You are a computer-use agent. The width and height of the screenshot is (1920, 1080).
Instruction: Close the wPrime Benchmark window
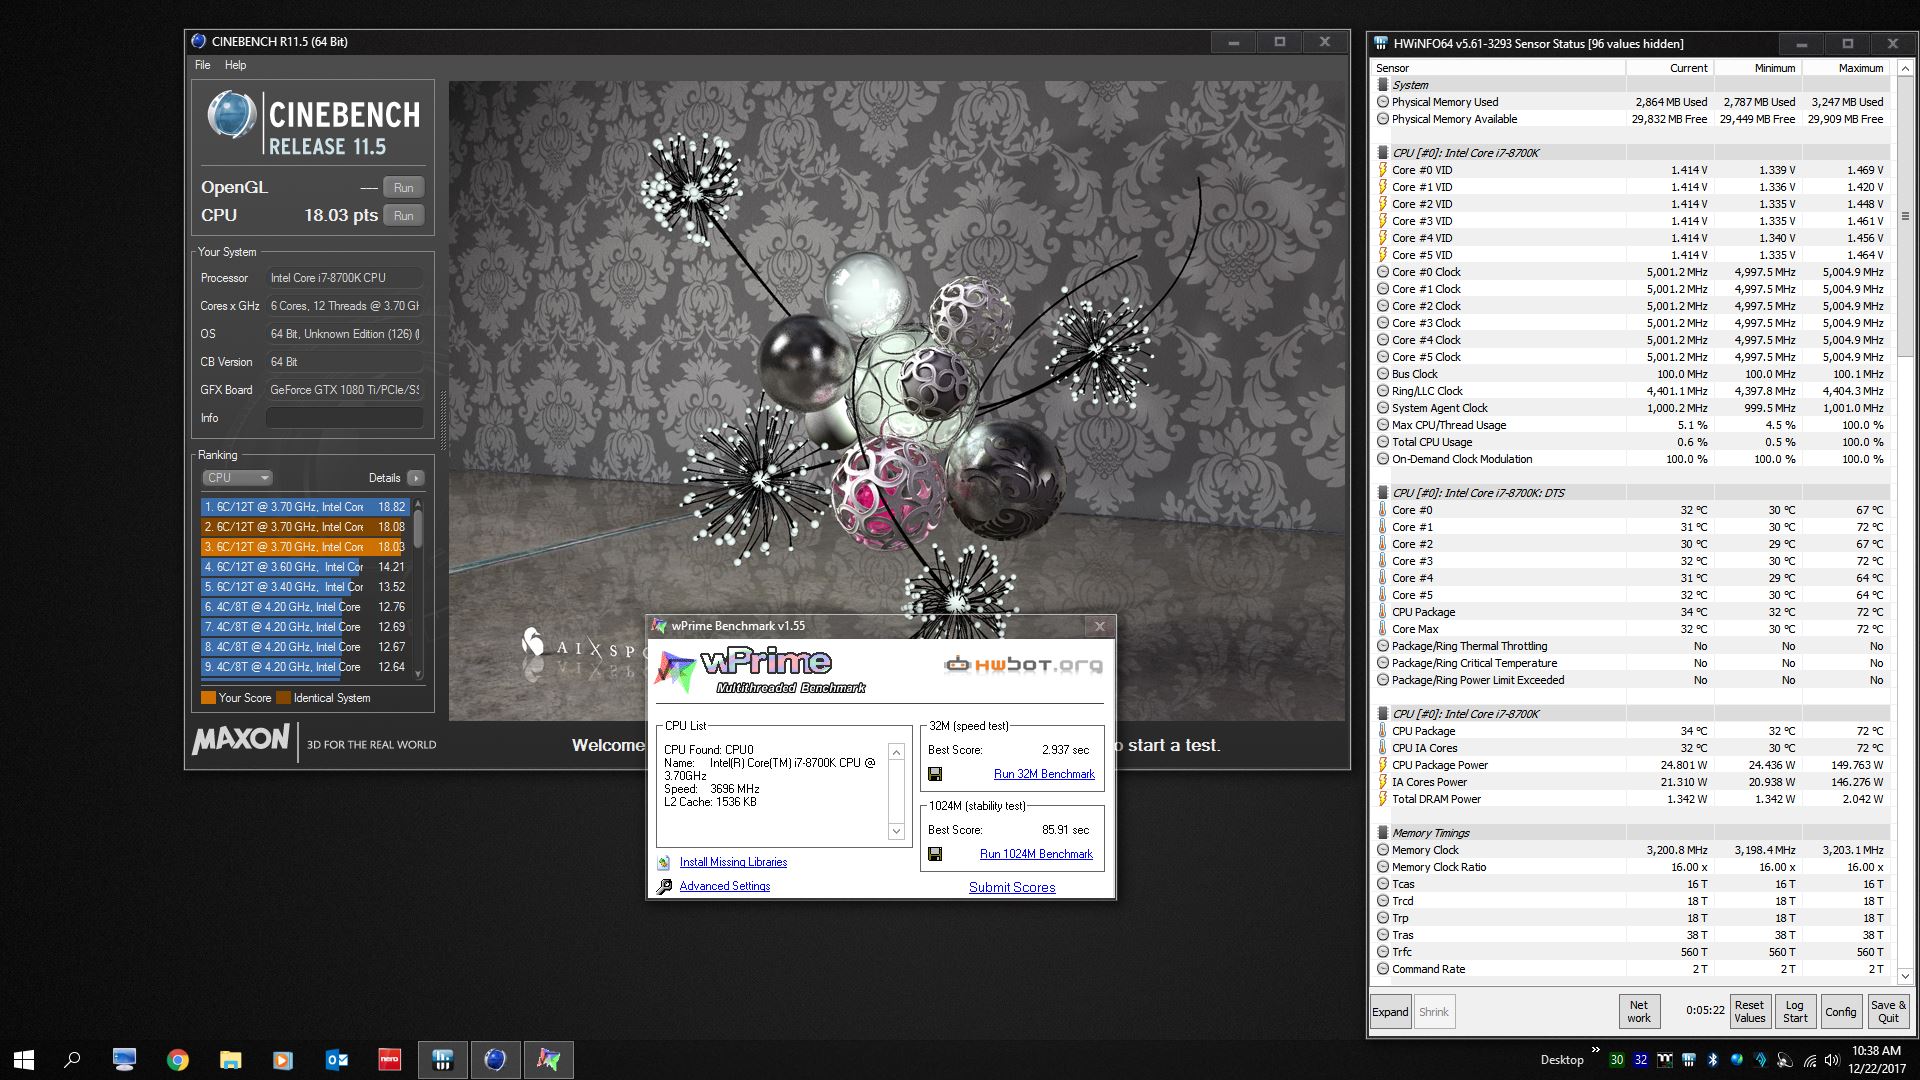[x=1100, y=626]
